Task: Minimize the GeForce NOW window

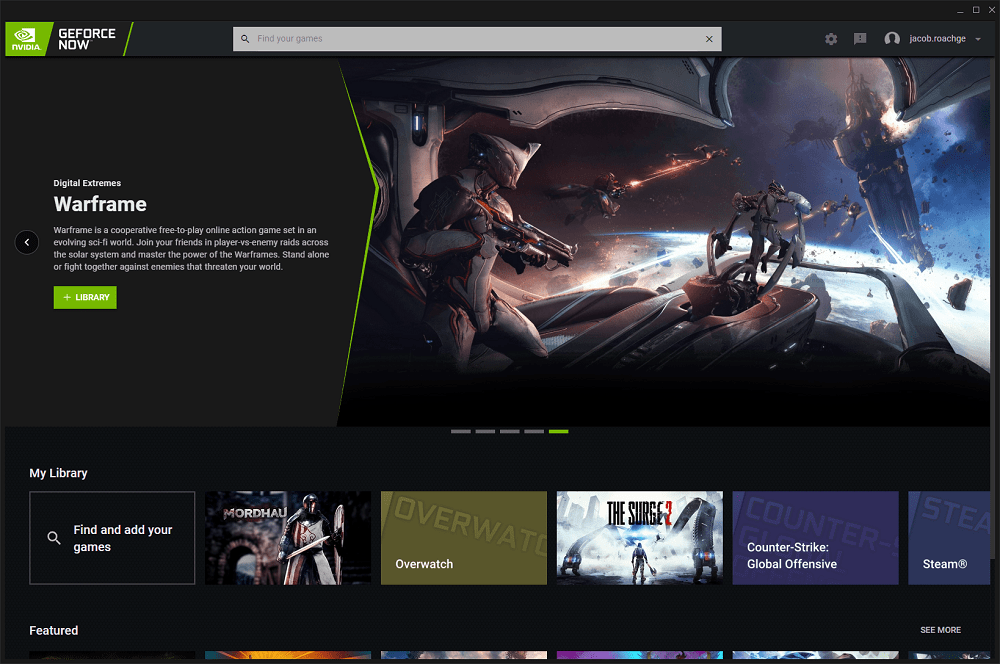Action: pos(960,10)
